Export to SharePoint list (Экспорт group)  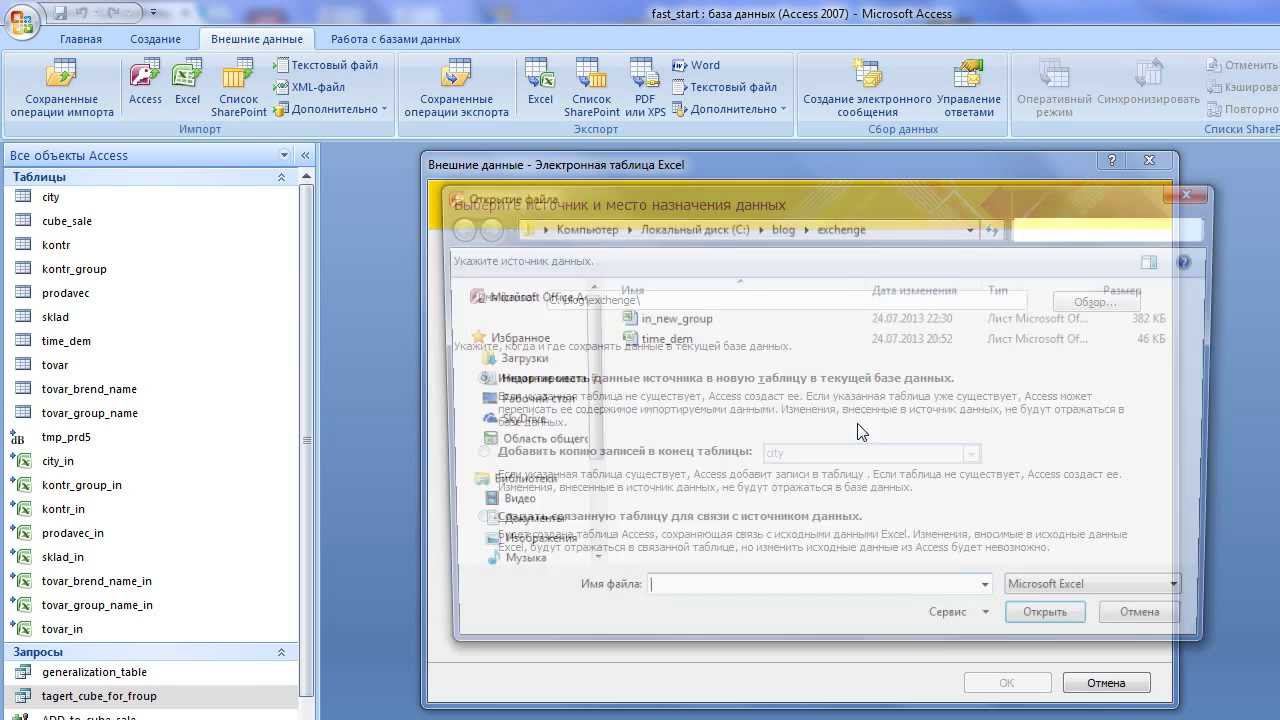pyautogui.click(x=592, y=89)
